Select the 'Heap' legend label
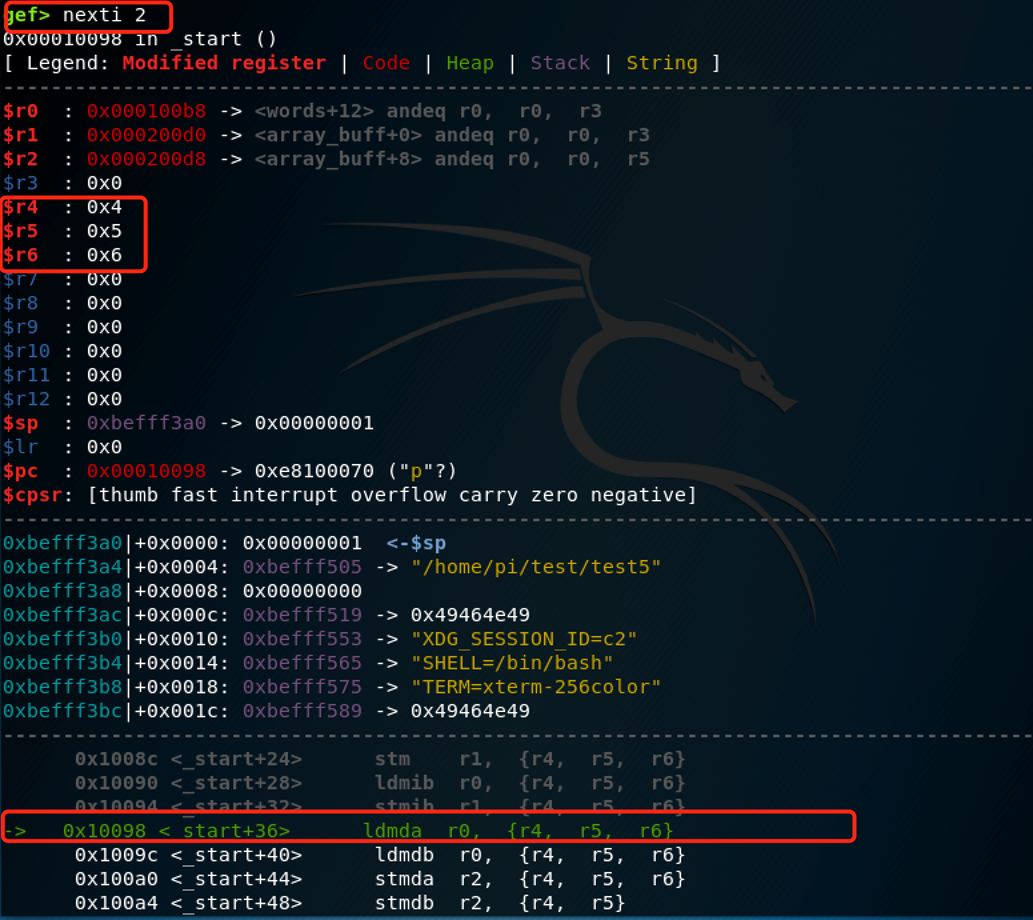Screen dimensions: 1033x920 pos(470,63)
